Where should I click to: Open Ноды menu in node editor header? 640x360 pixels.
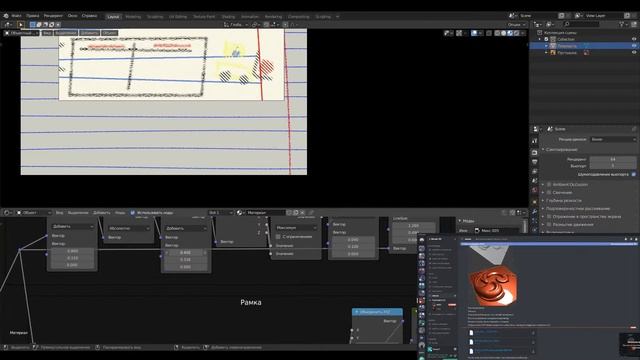tap(120, 213)
